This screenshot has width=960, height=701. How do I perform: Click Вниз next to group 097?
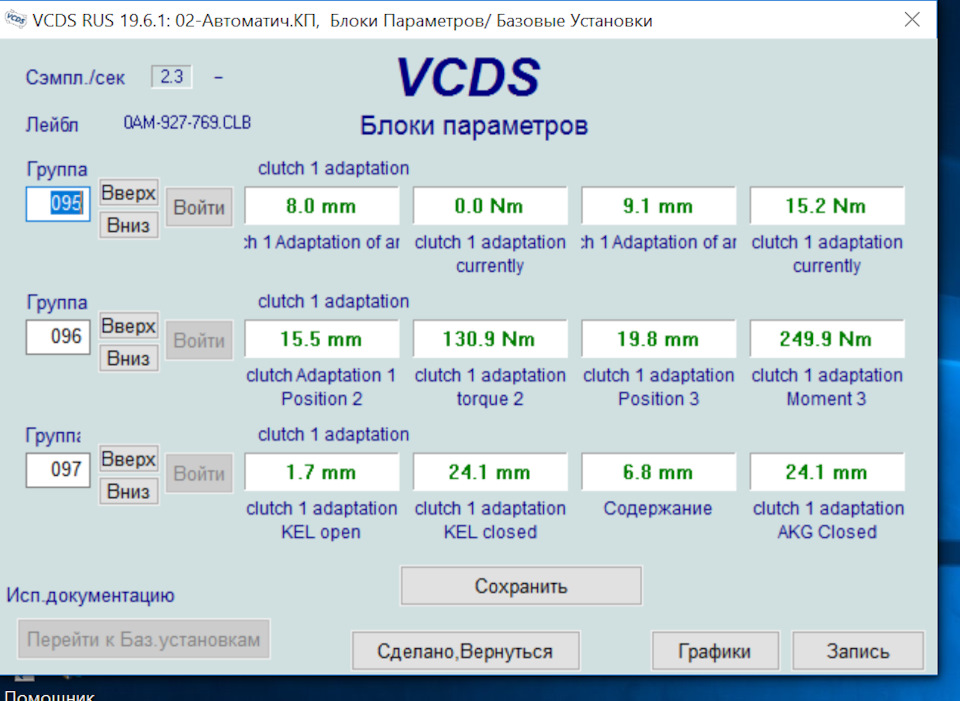pyautogui.click(x=129, y=491)
